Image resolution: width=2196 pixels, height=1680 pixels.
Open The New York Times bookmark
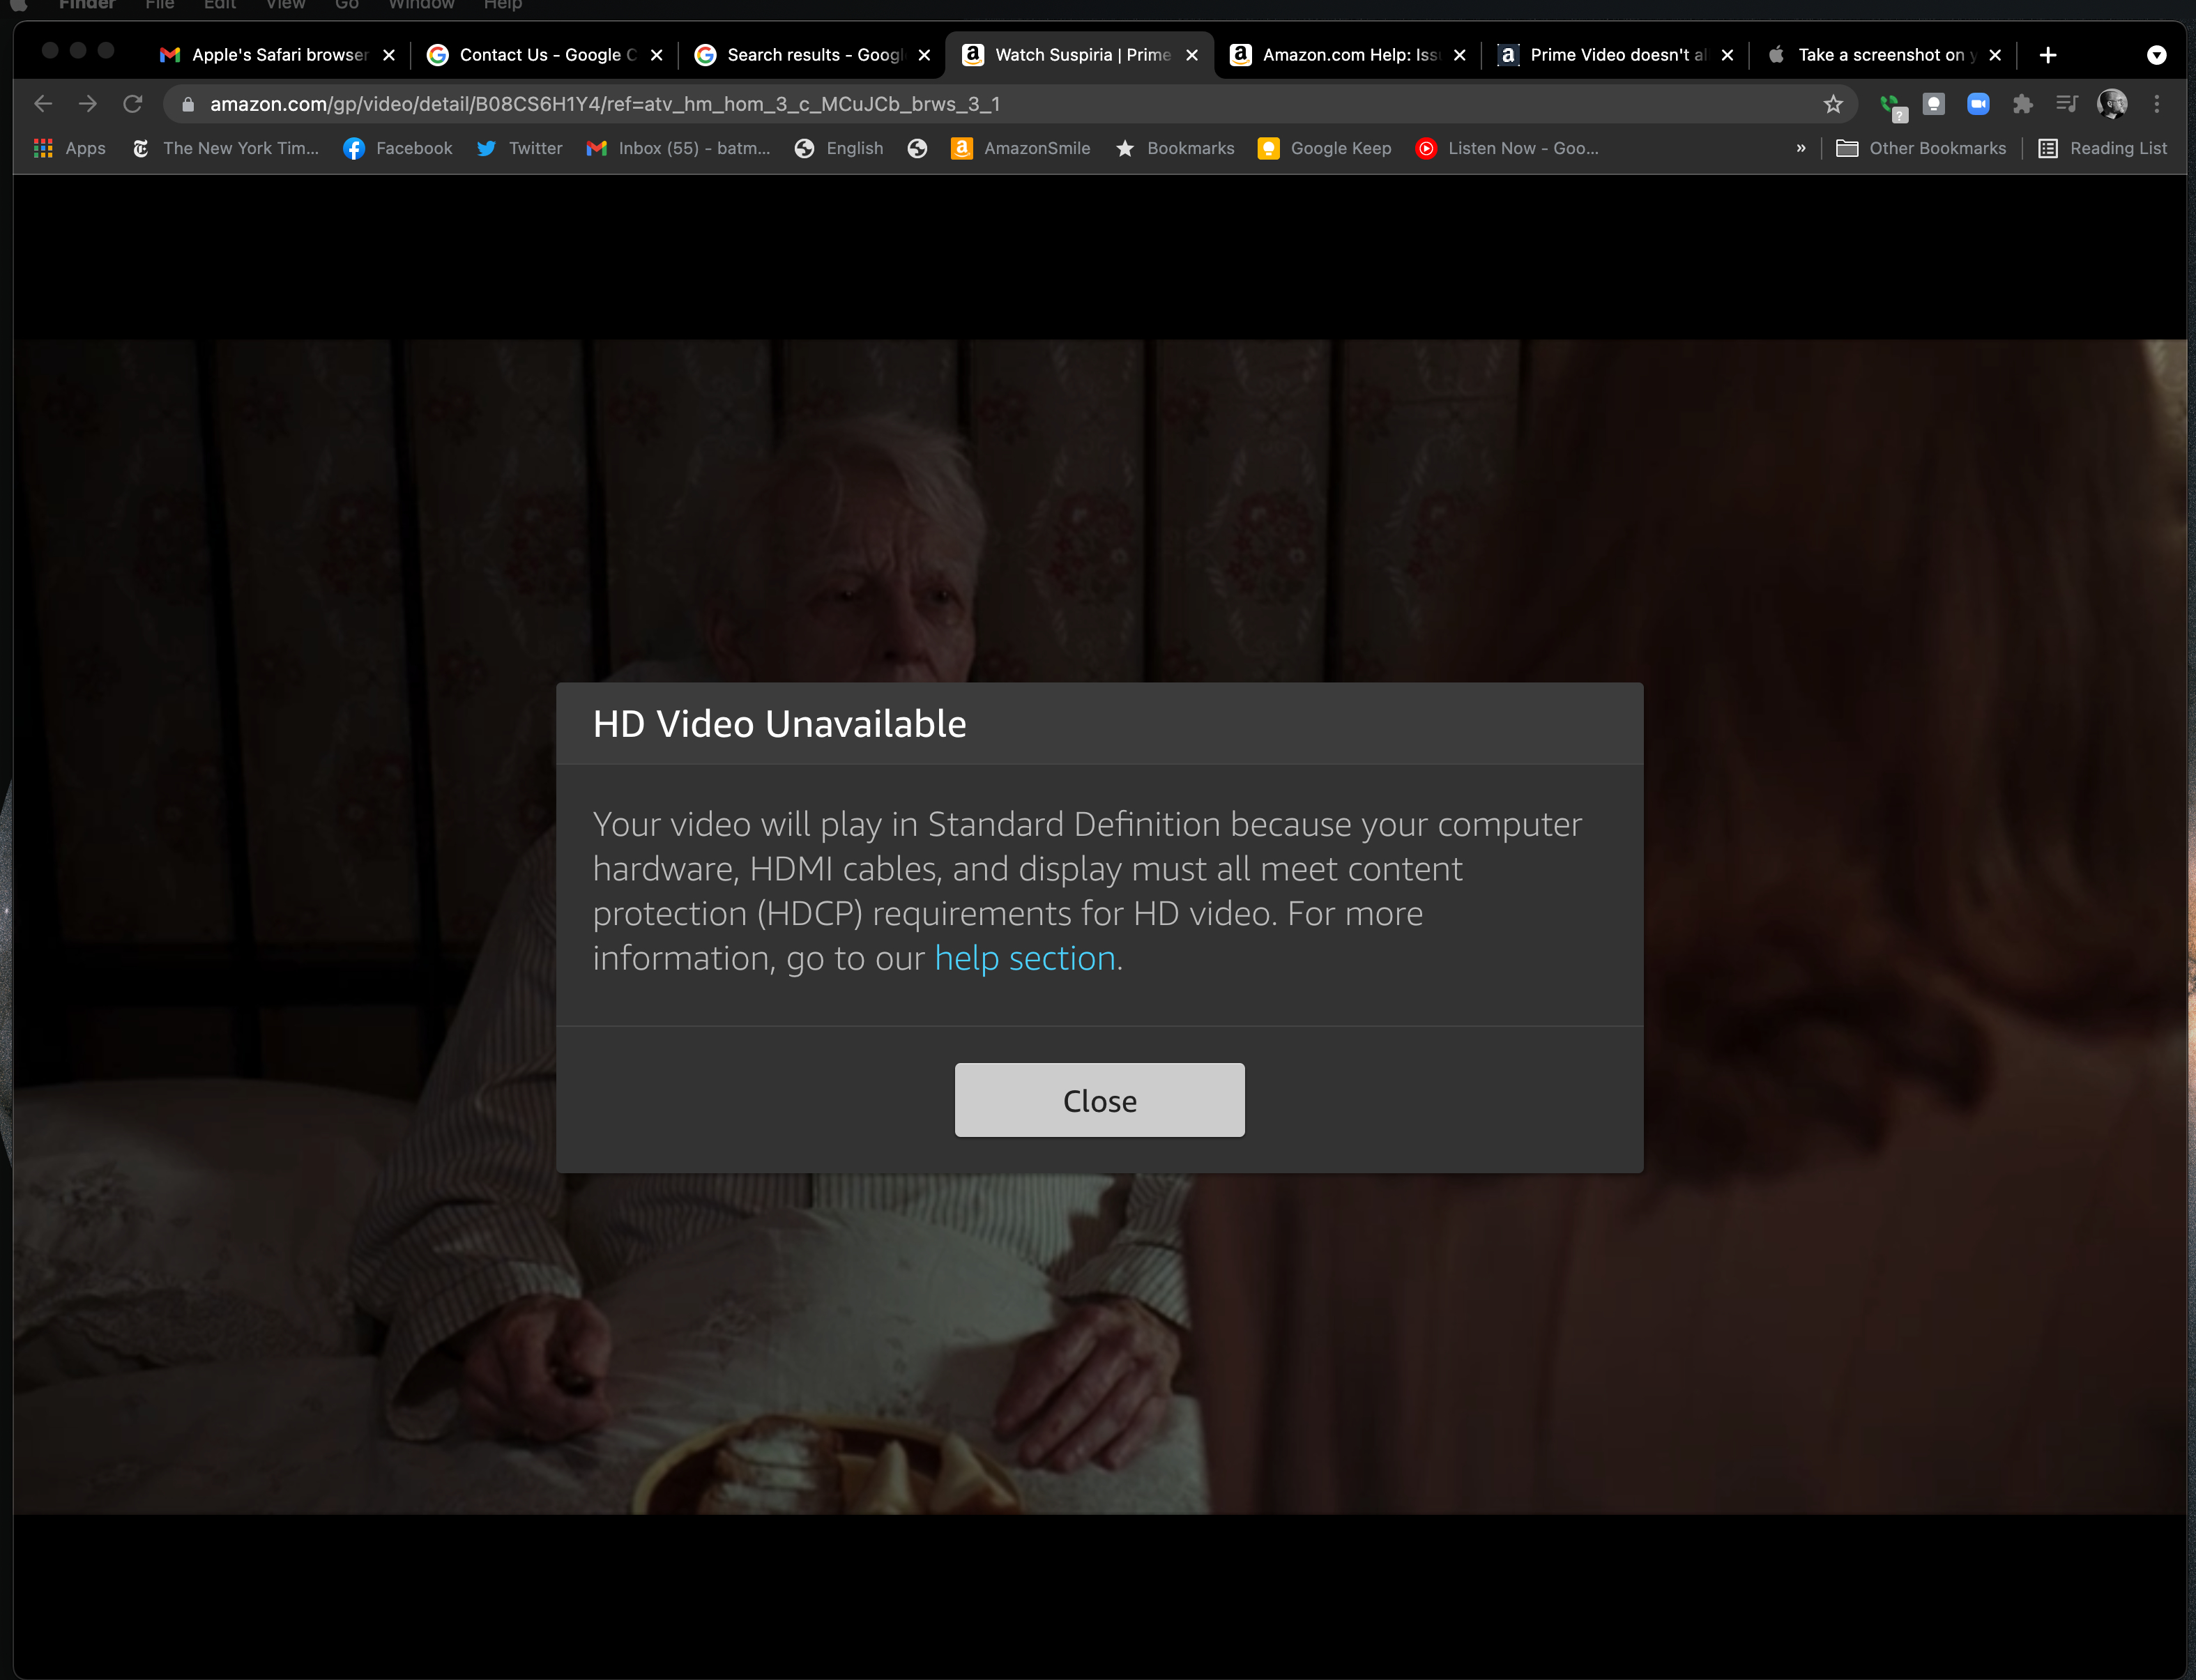point(226,148)
